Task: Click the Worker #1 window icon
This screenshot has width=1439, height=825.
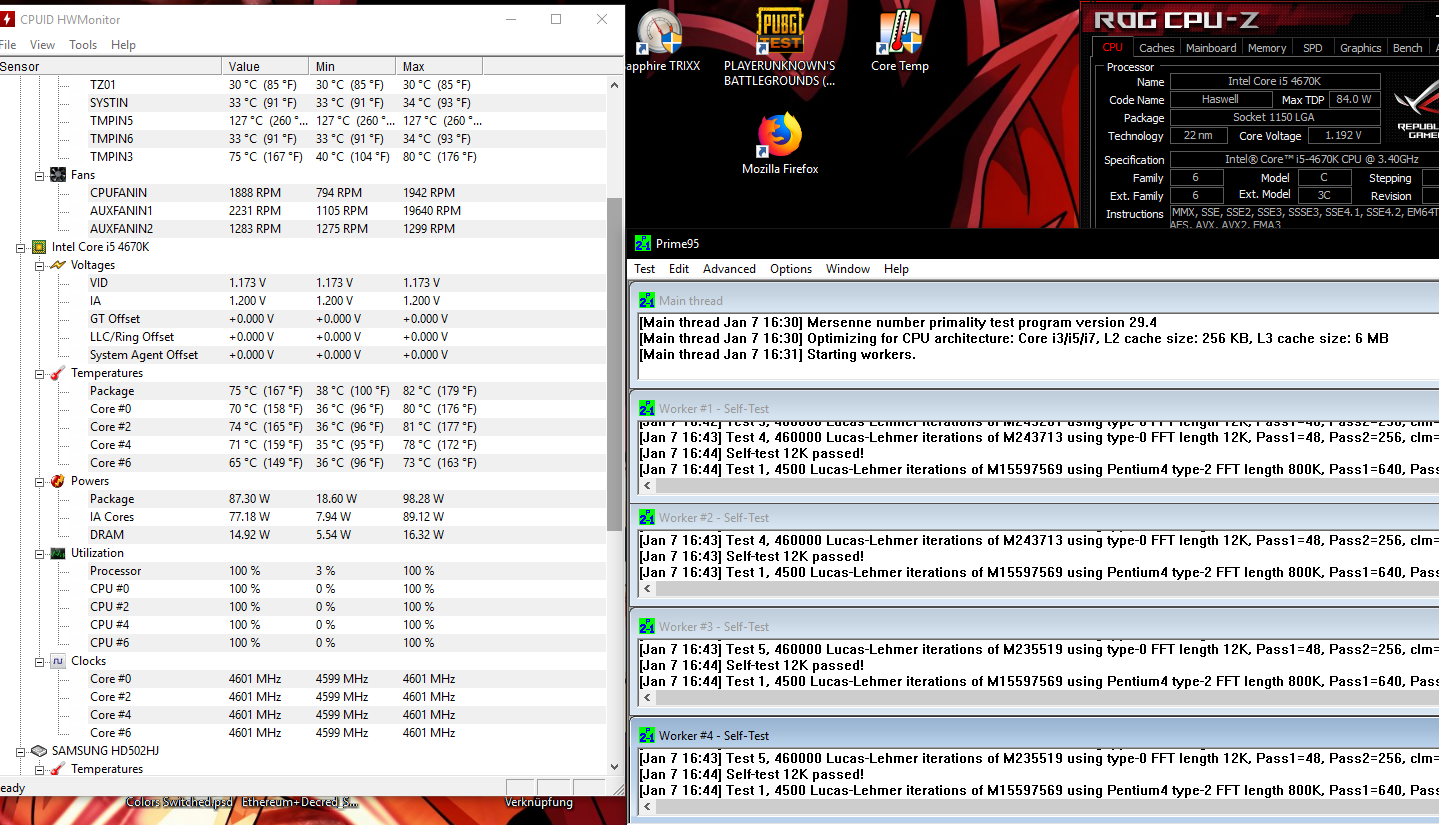Action: (x=647, y=408)
